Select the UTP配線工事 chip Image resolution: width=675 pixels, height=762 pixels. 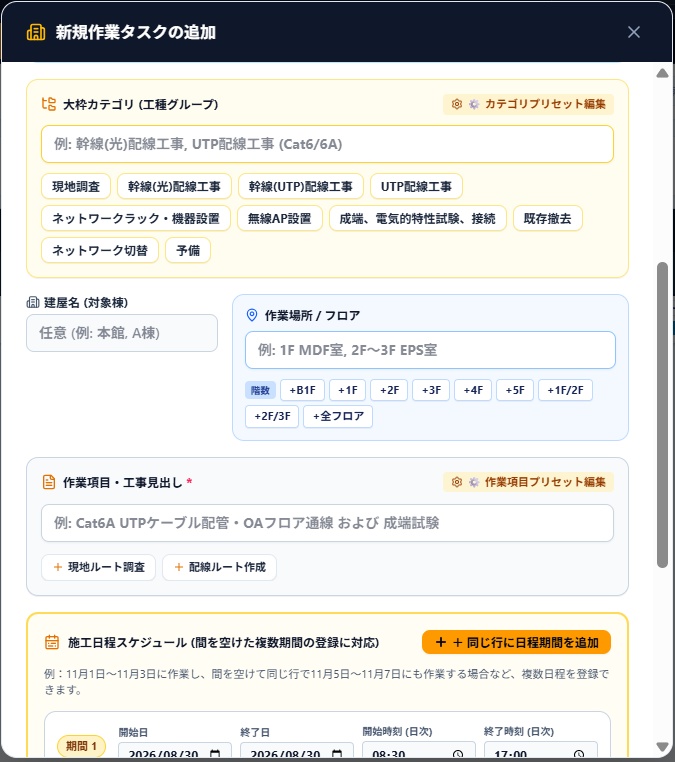(x=416, y=187)
